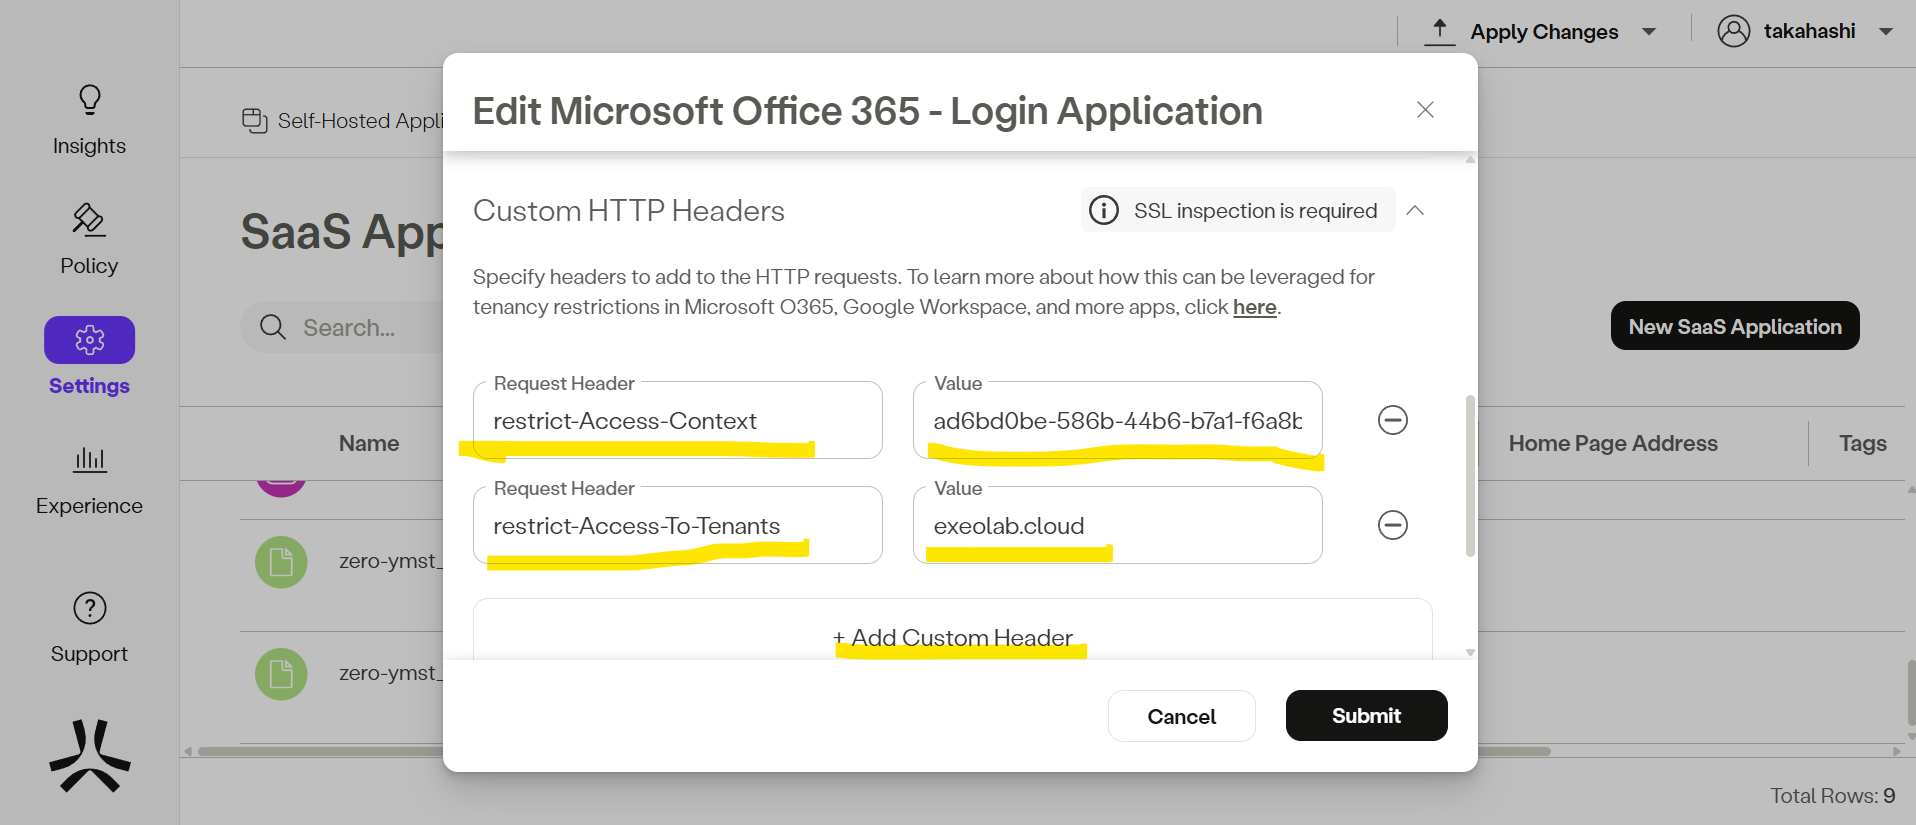Expand the takahashi account menu arrow
The height and width of the screenshot is (825, 1916).
pos(1885,32)
